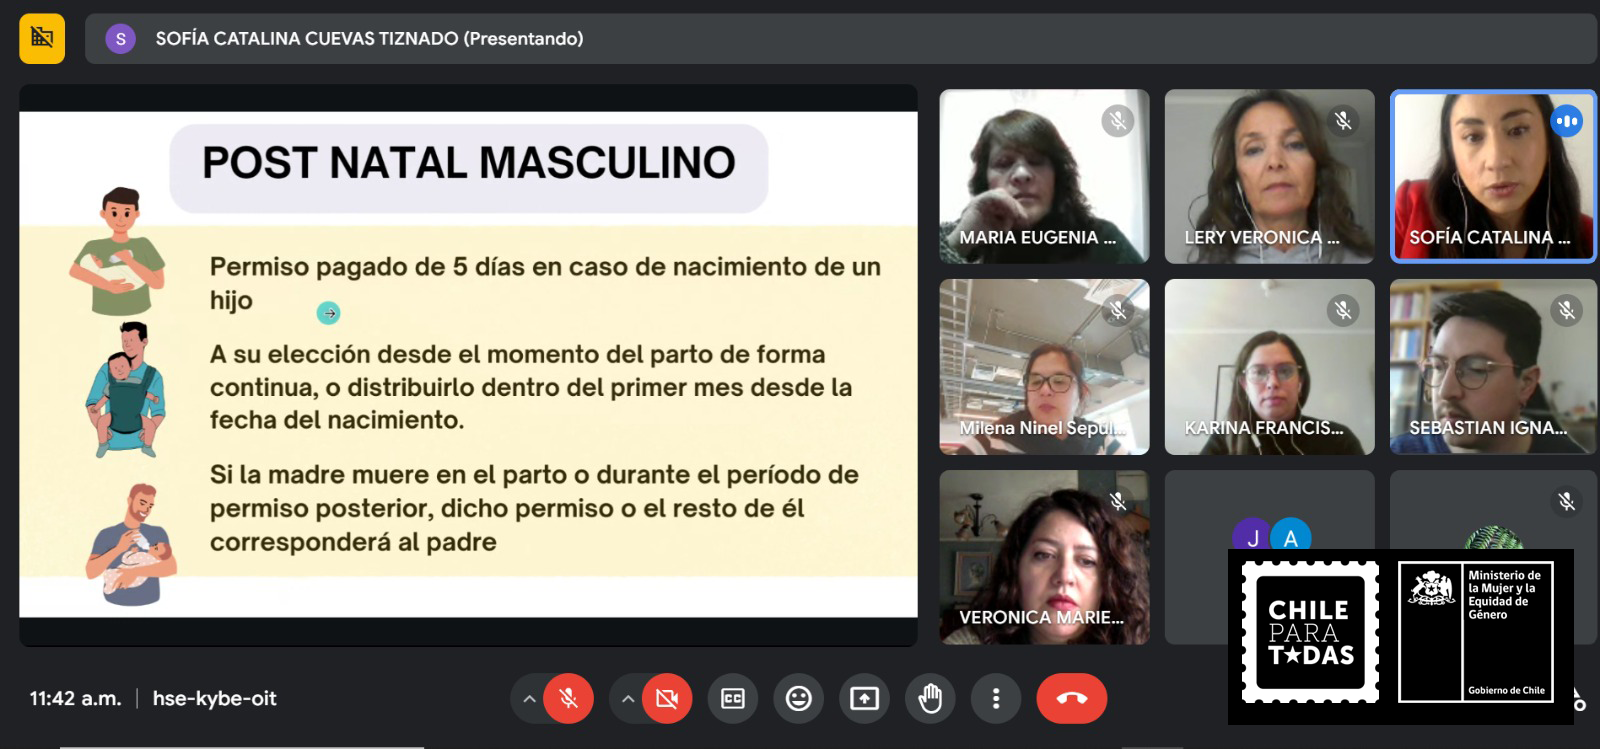Click presenter name SOFÍA CATALINA CUEVAS TIZNADO
This screenshot has width=1600, height=749.
pyautogui.click(x=307, y=39)
